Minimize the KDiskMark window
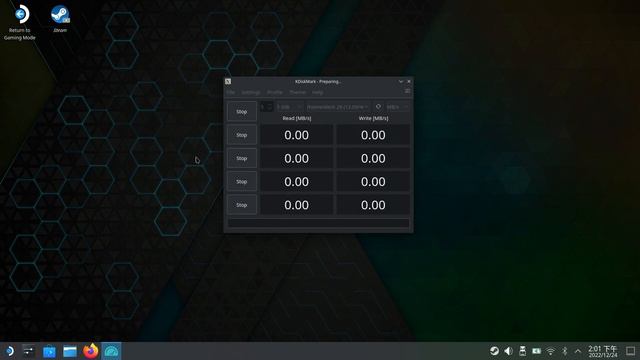This screenshot has height=360, width=640. coord(401,81)
